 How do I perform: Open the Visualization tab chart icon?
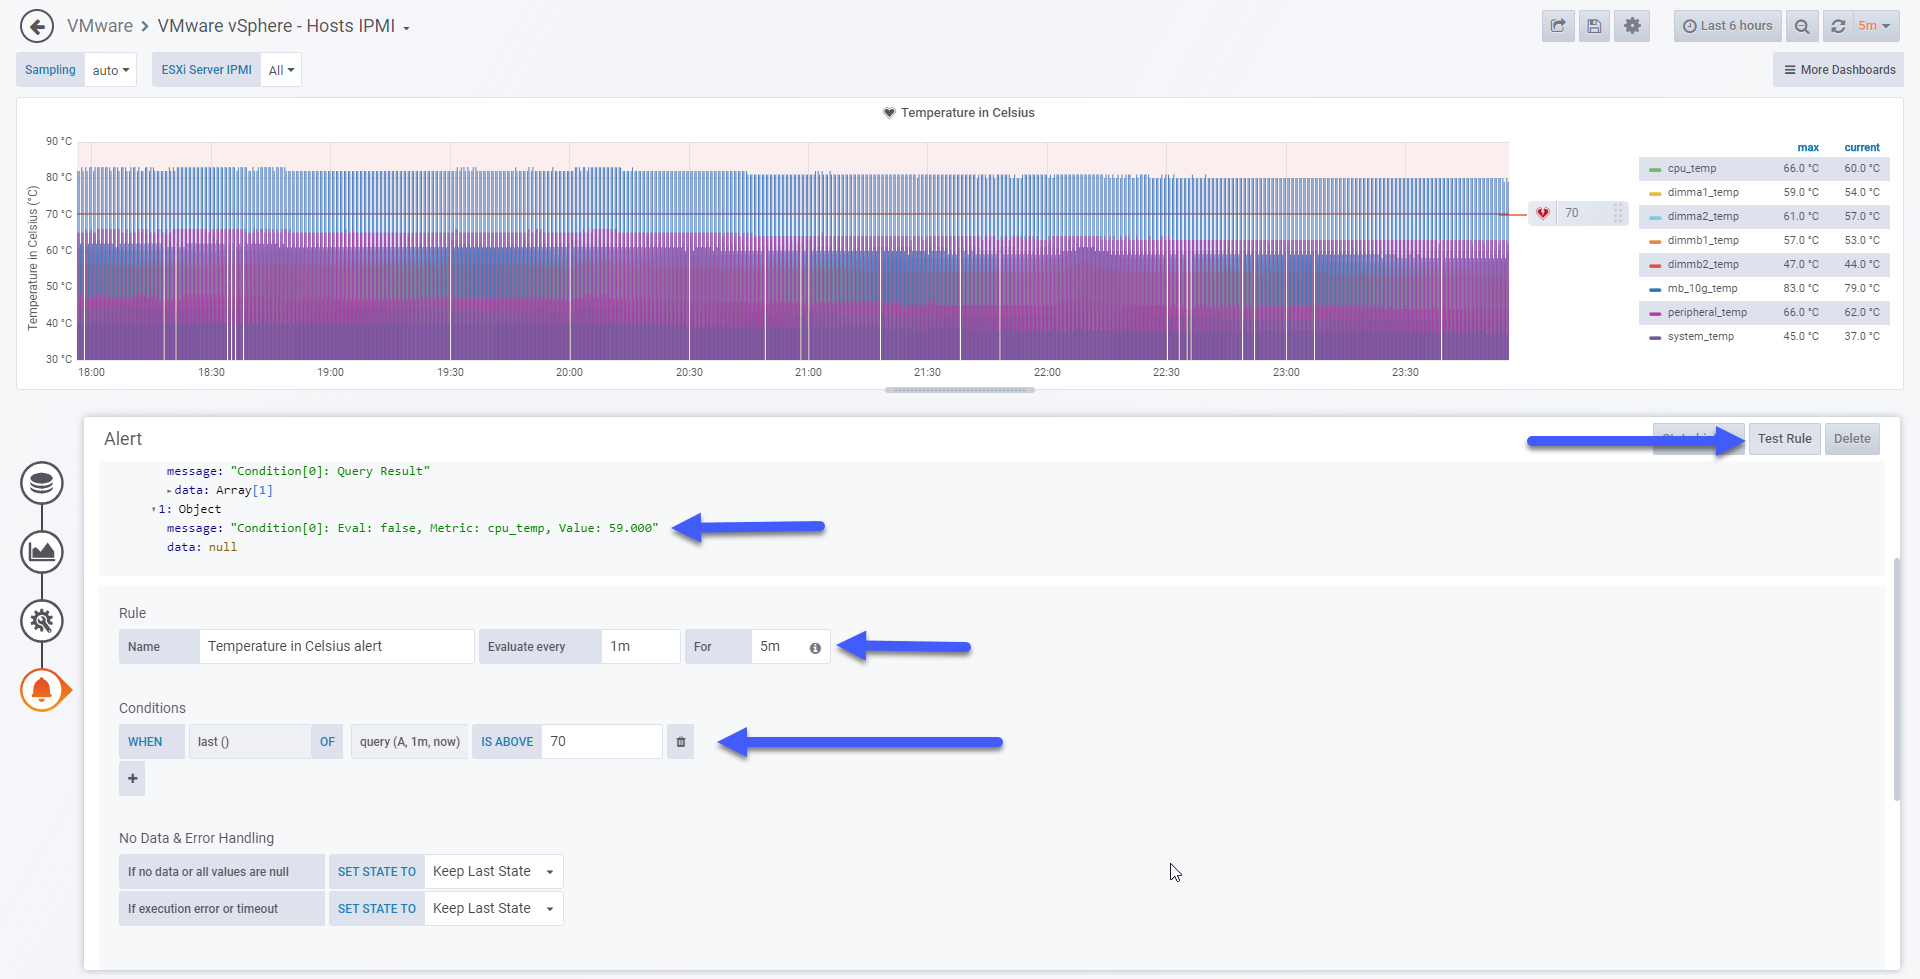(42, 552)
